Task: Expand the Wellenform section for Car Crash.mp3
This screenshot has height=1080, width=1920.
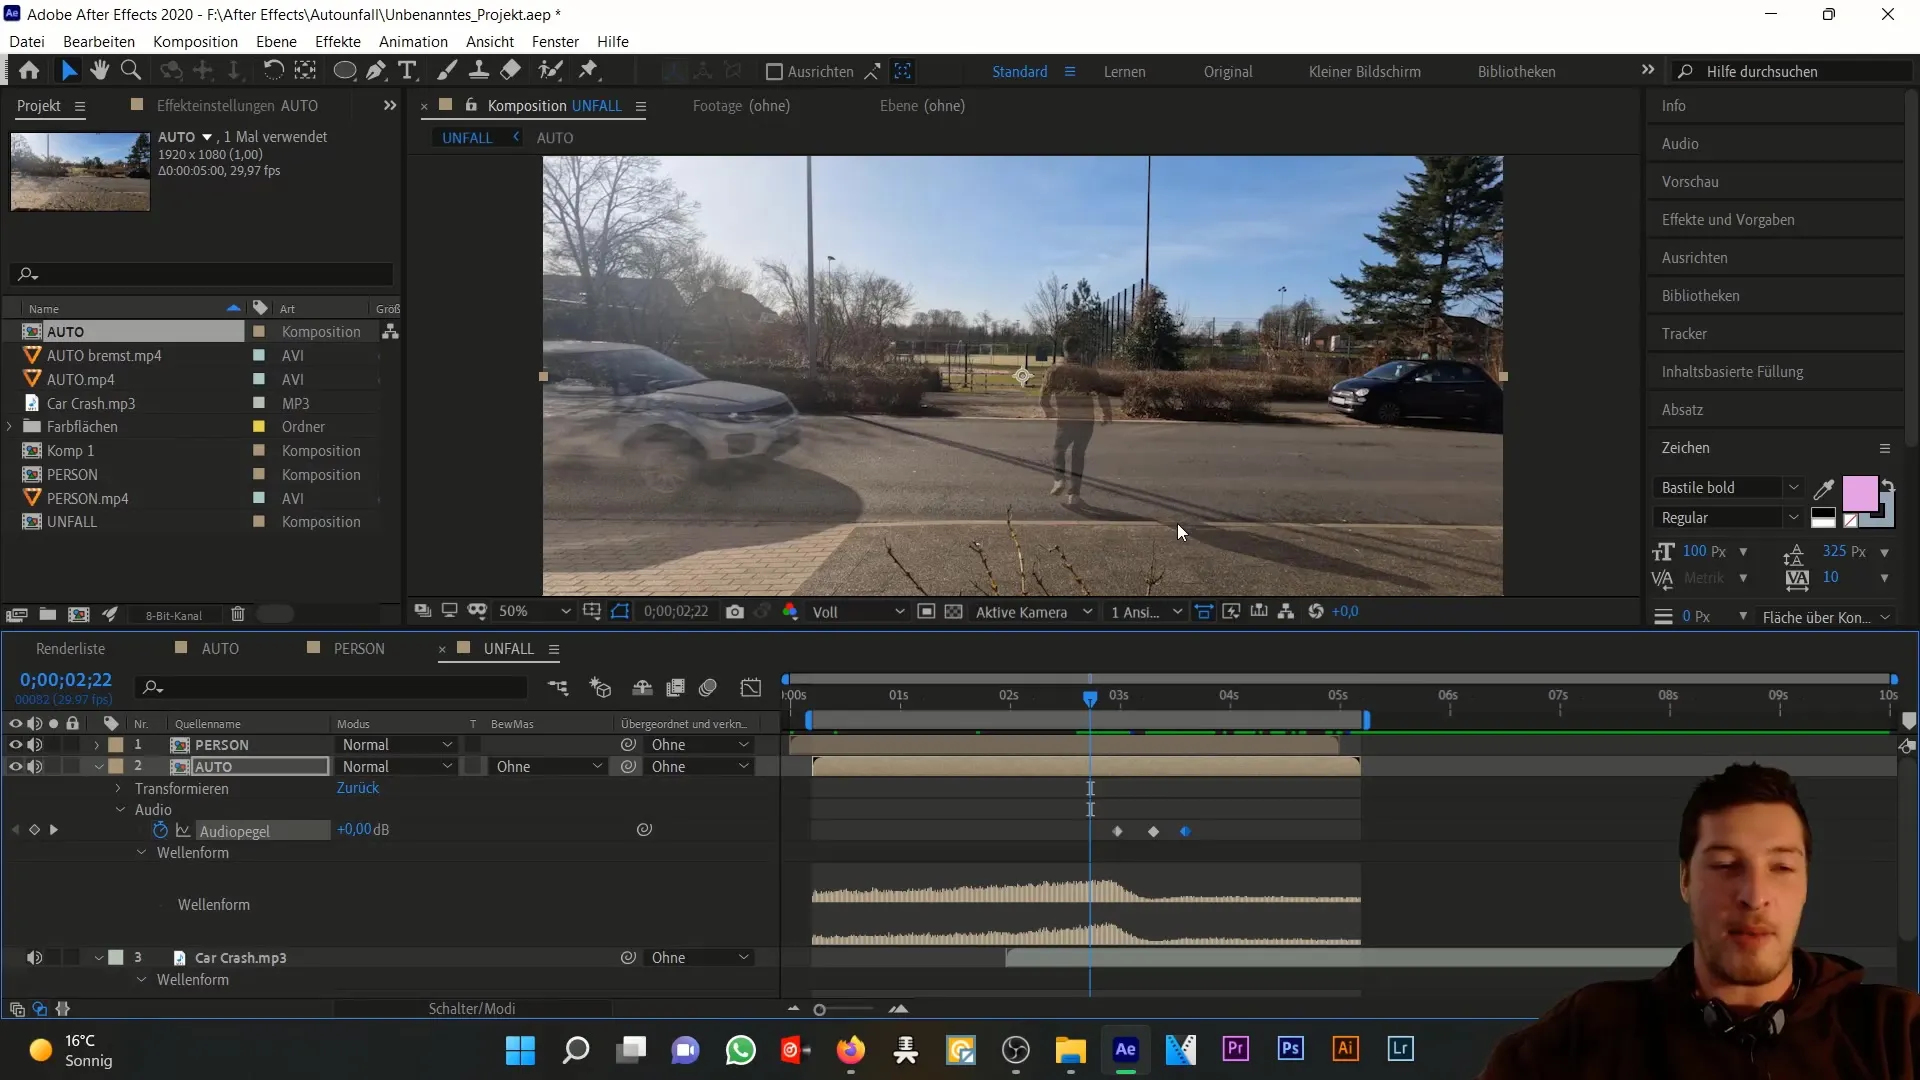Action: click(x=140, y=980)
